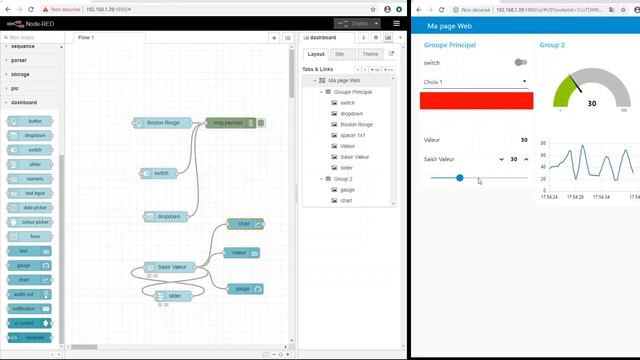Select colour picker node in palette
This screenshot has width=640, height=360.
(30, 222)
